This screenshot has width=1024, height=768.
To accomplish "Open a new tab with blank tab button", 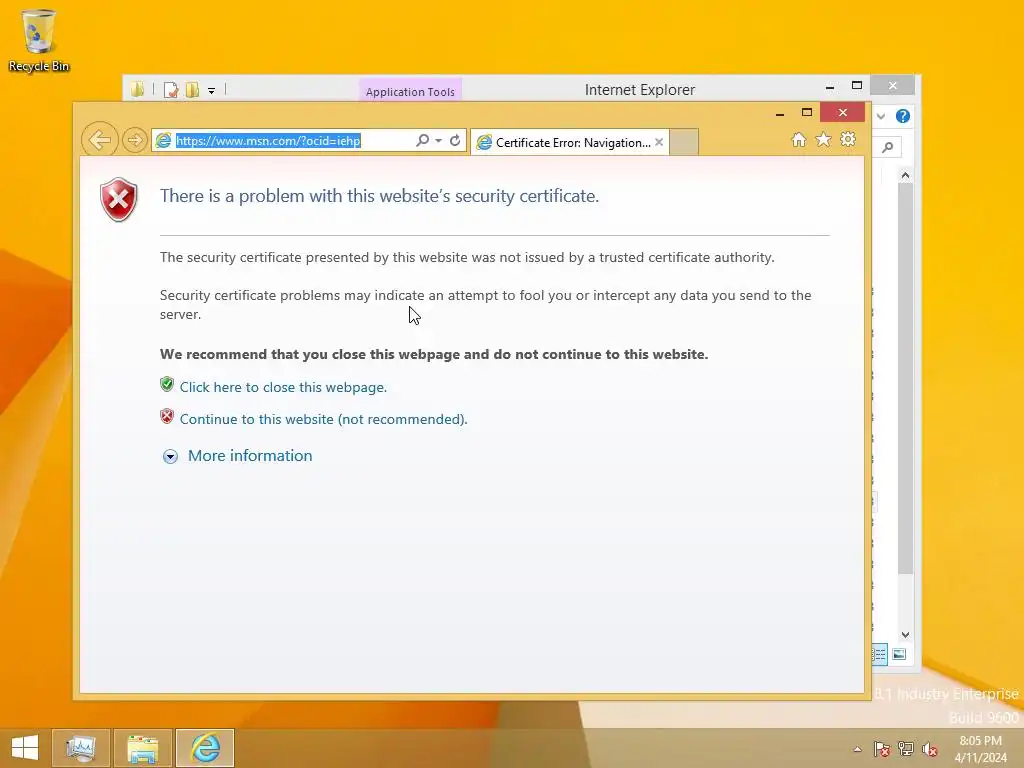I will tap(684, 142).
